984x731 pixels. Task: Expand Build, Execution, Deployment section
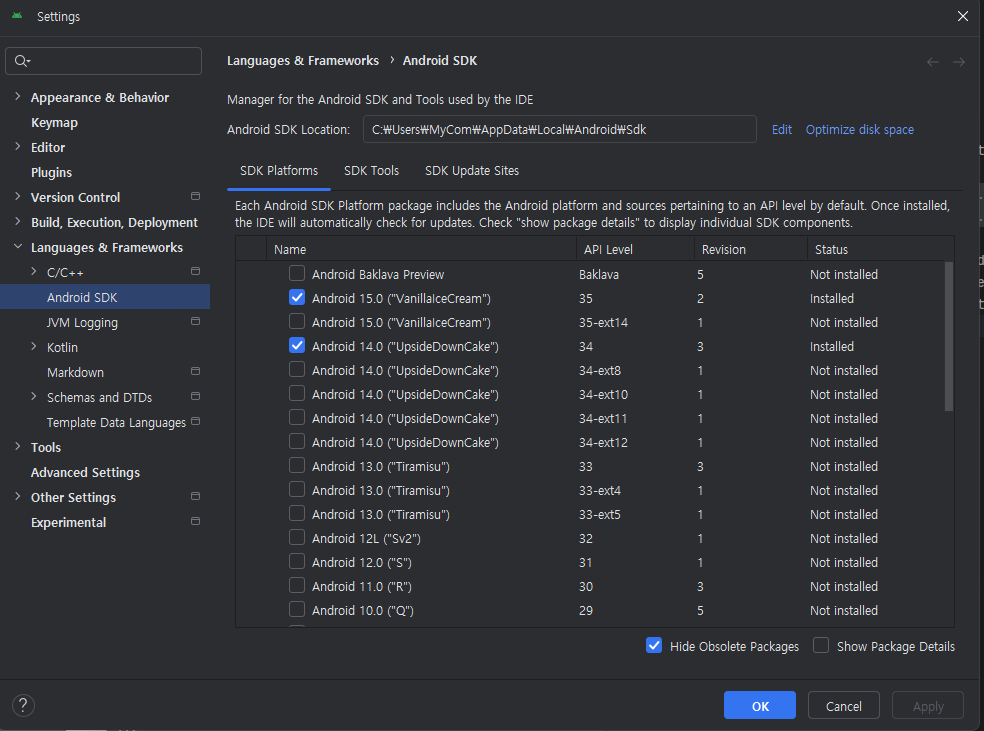pos(18,221)
